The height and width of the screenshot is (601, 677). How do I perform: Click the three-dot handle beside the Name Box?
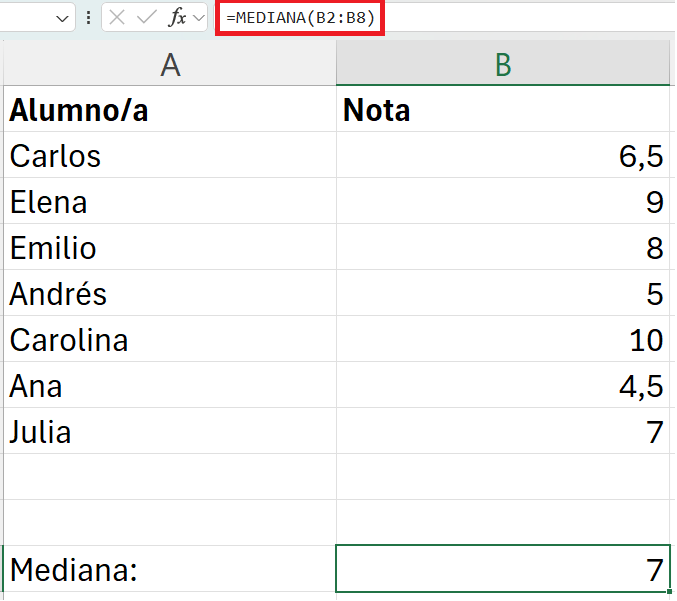[88, 18]
